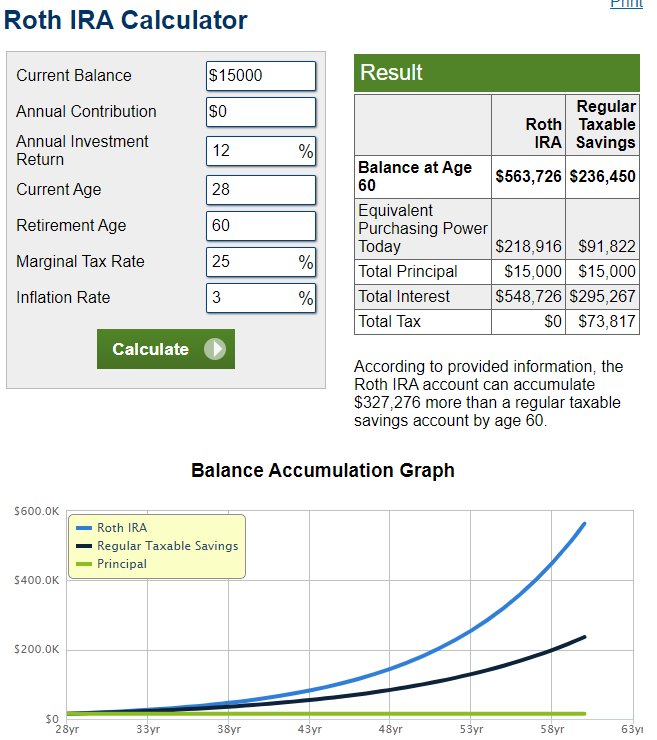Select the Current Age input box

pos(261,190)
